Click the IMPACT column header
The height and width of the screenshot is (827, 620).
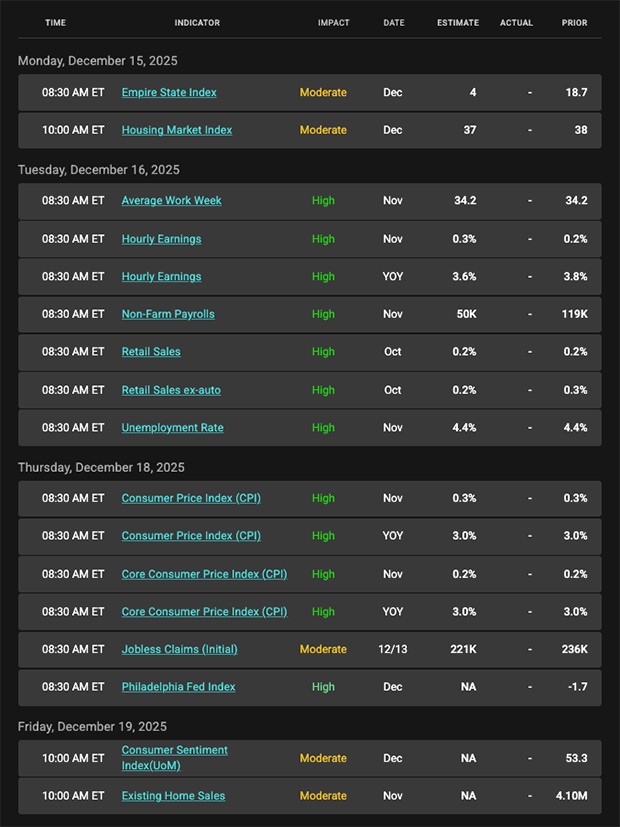click(333, 23)
